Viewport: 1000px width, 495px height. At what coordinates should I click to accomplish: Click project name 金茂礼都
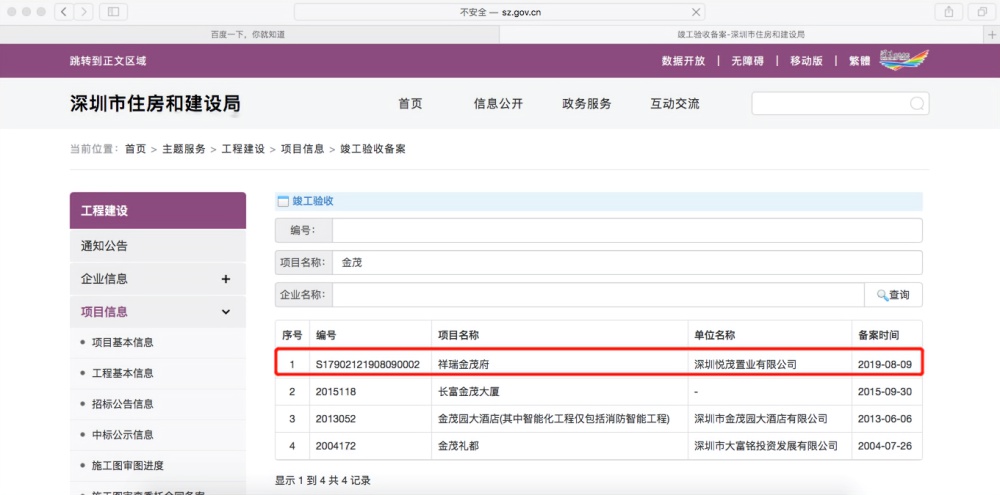pos(459,446)
